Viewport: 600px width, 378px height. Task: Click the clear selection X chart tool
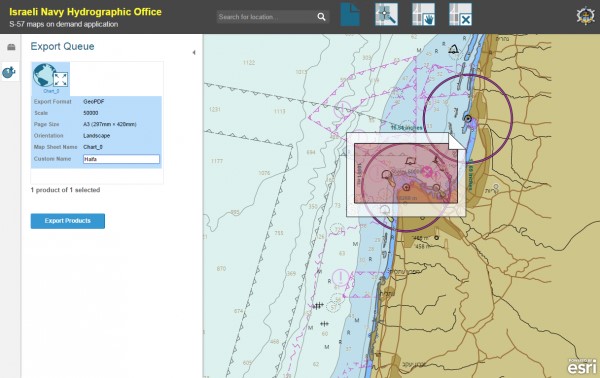pos(460,15)
